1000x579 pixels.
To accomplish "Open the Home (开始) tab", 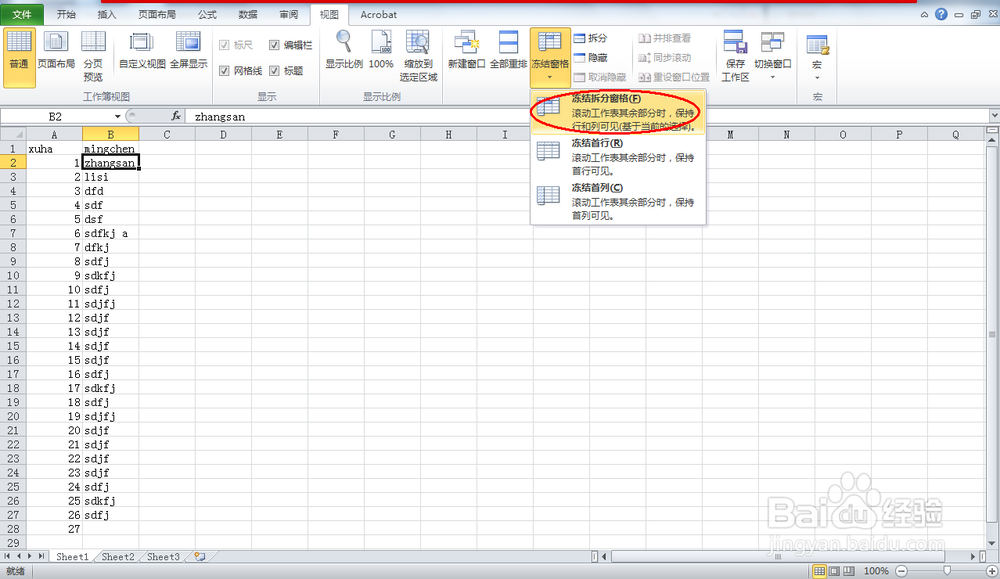I will pyautogui.click(x=66, y=14).
